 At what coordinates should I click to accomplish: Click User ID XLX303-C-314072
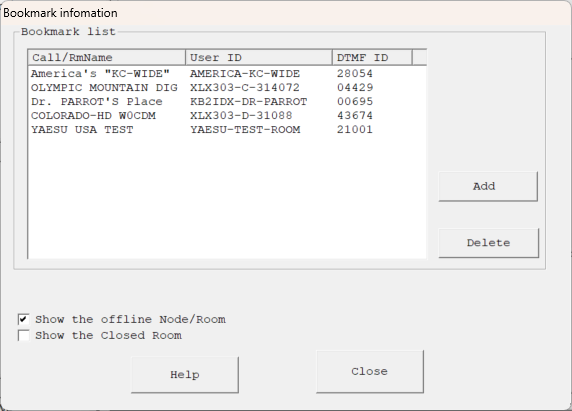click(245, 88)
